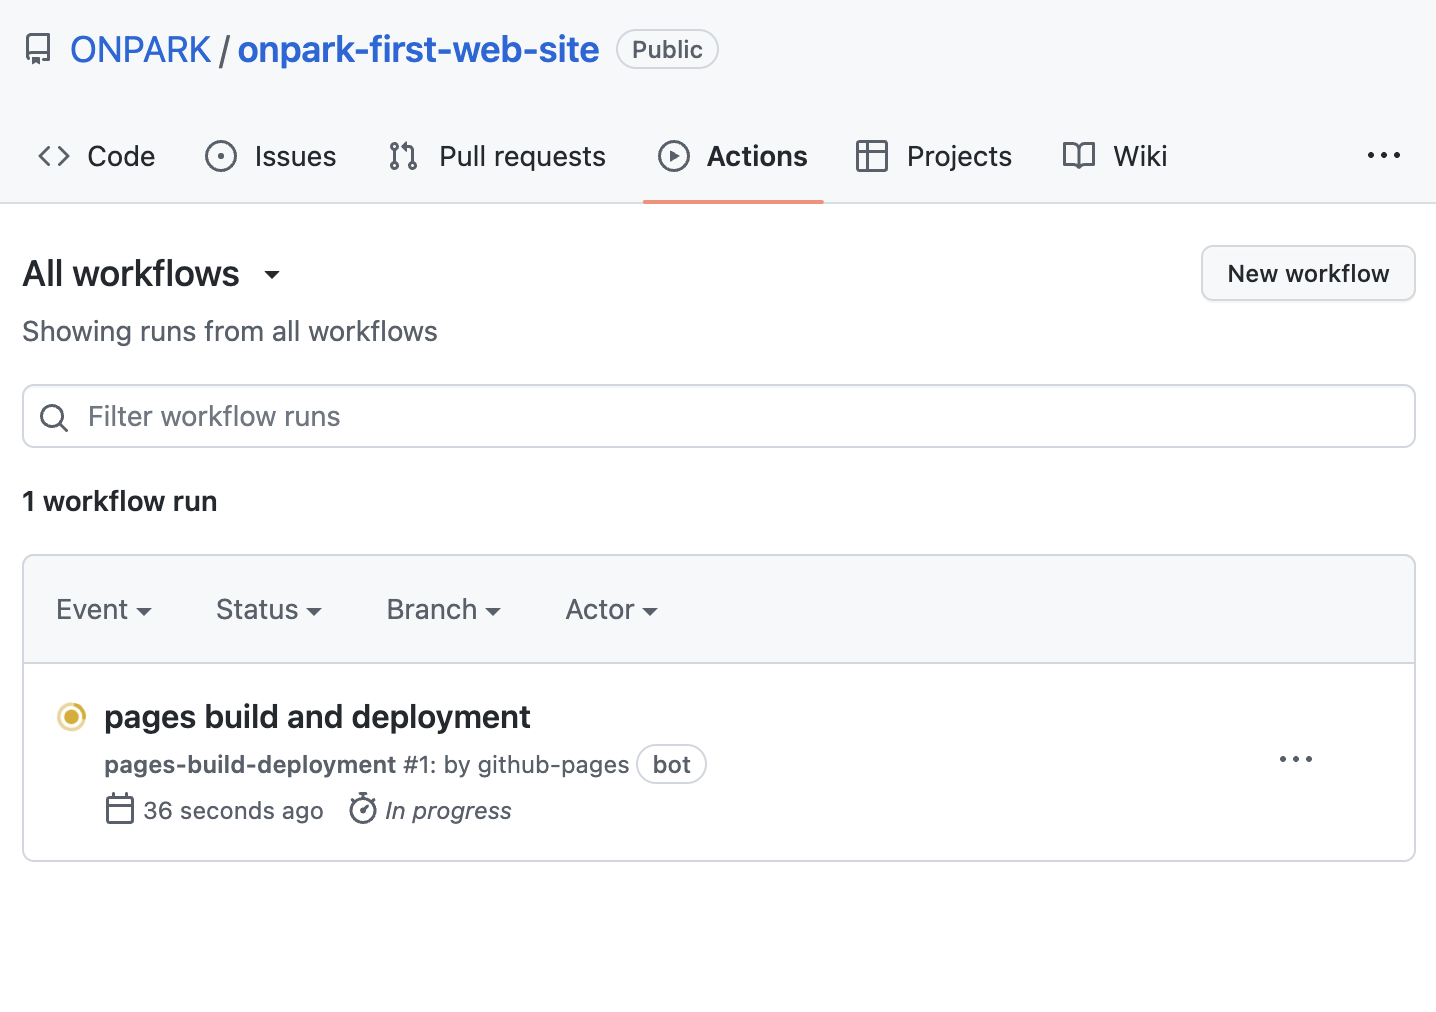Click the 1 workflow run heading
This screenshot has width=1436, height=1012.
[x=120, y=501]
